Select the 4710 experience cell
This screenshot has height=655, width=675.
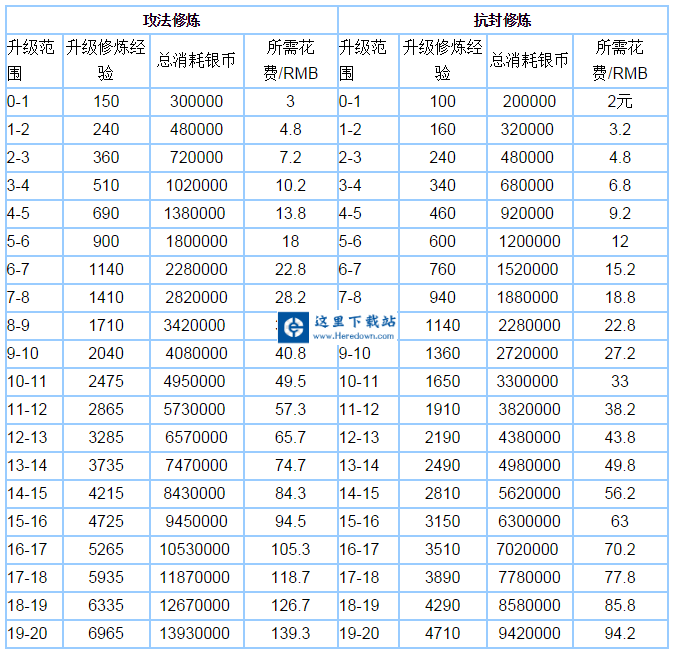[x=442, y=634]
